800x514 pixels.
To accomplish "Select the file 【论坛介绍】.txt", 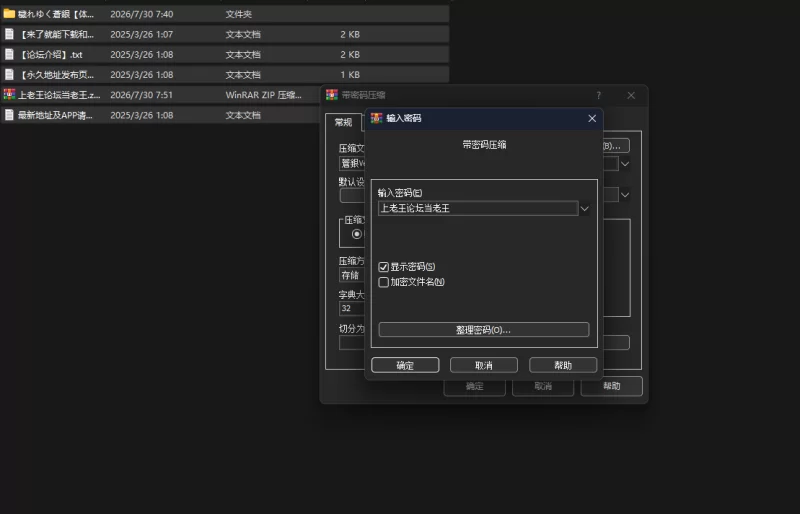I will click(x=50, y=54).
